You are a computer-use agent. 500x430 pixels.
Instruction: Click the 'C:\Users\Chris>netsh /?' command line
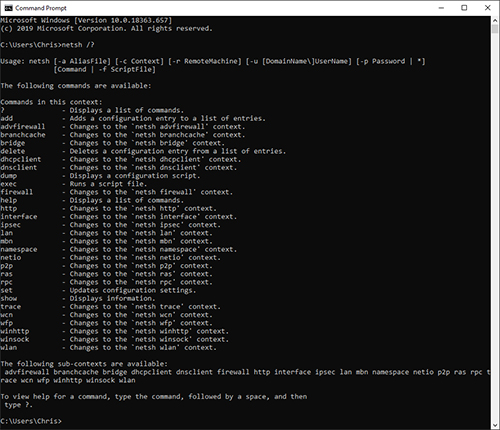(x=47, y=45)
